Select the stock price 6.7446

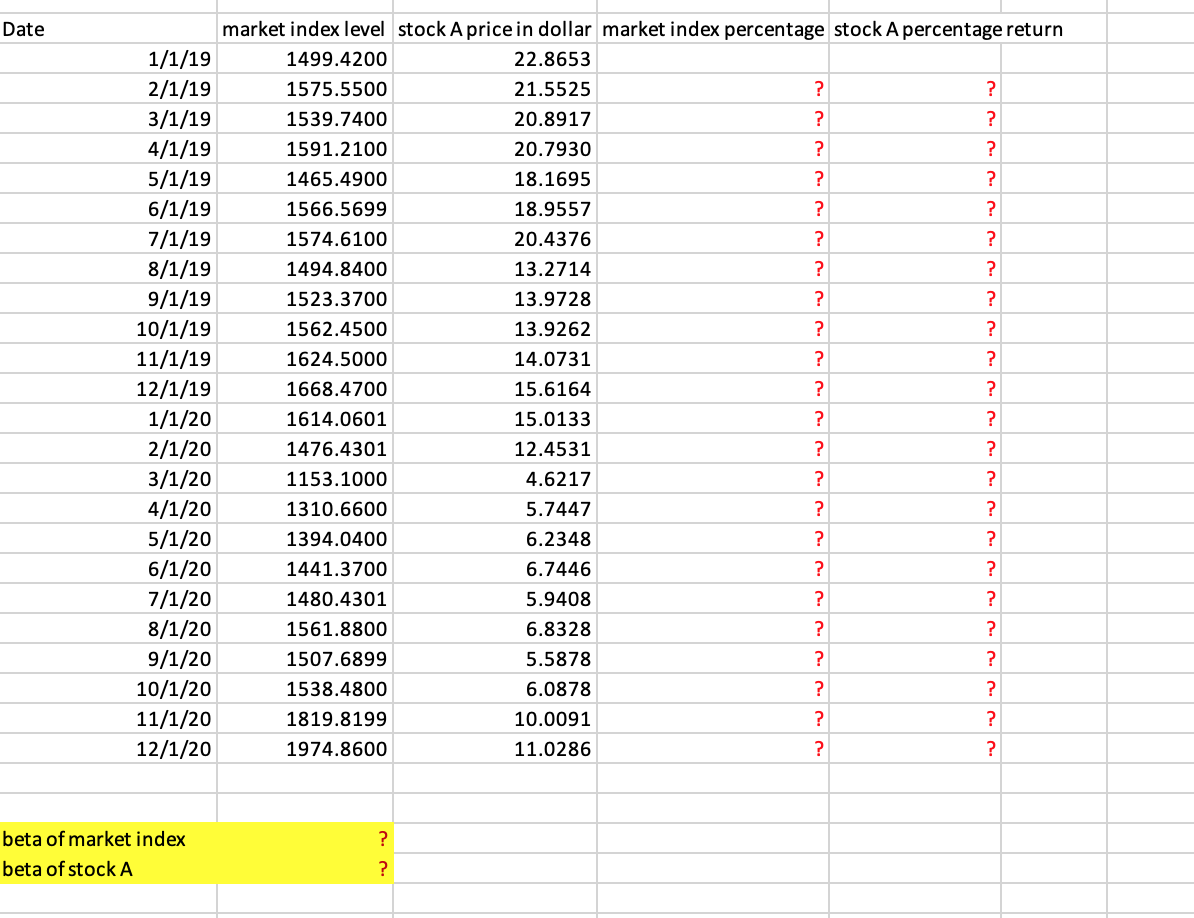pos(495,569)
